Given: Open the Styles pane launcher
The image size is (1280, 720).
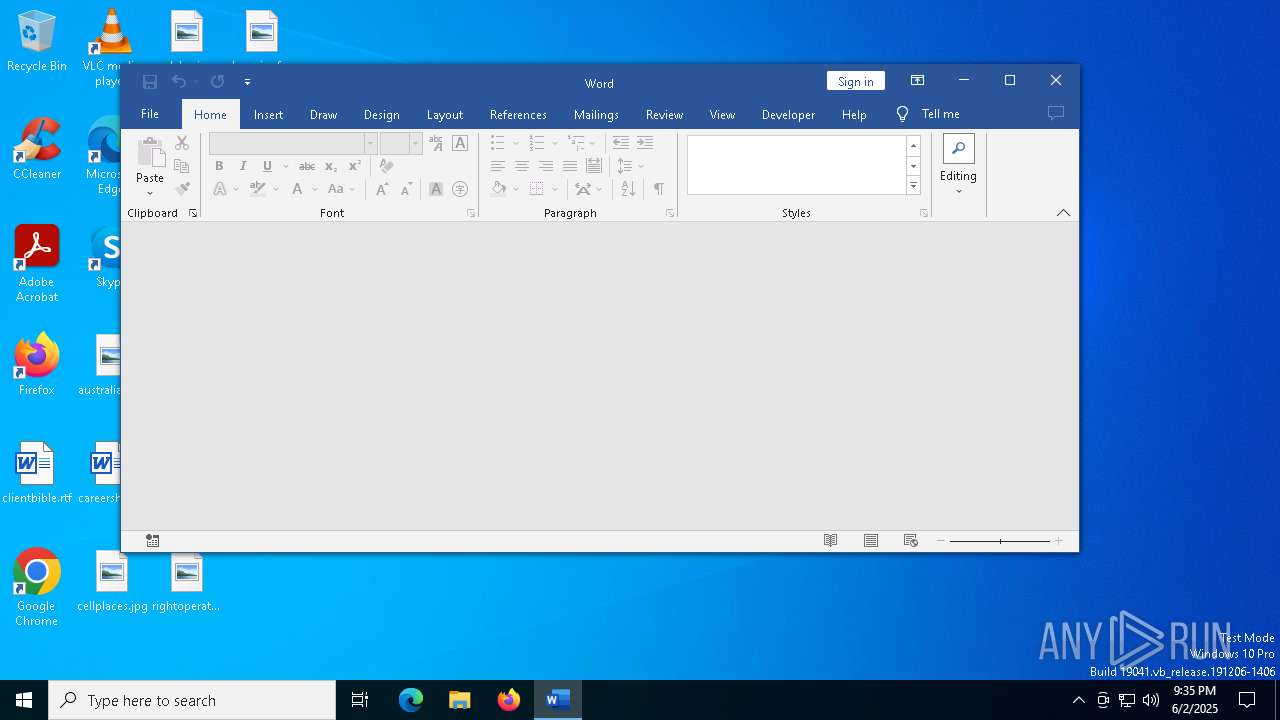Looking at the screenshot, I should click(x=923, y=213).
